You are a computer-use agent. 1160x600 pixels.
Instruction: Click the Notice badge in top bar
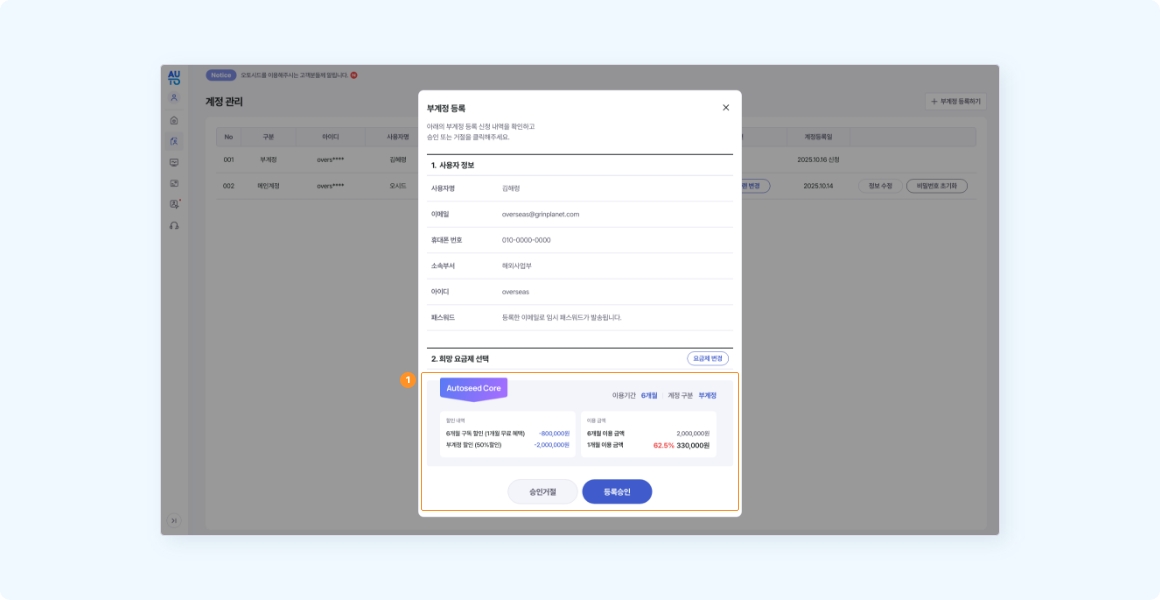tap(221, 75)
